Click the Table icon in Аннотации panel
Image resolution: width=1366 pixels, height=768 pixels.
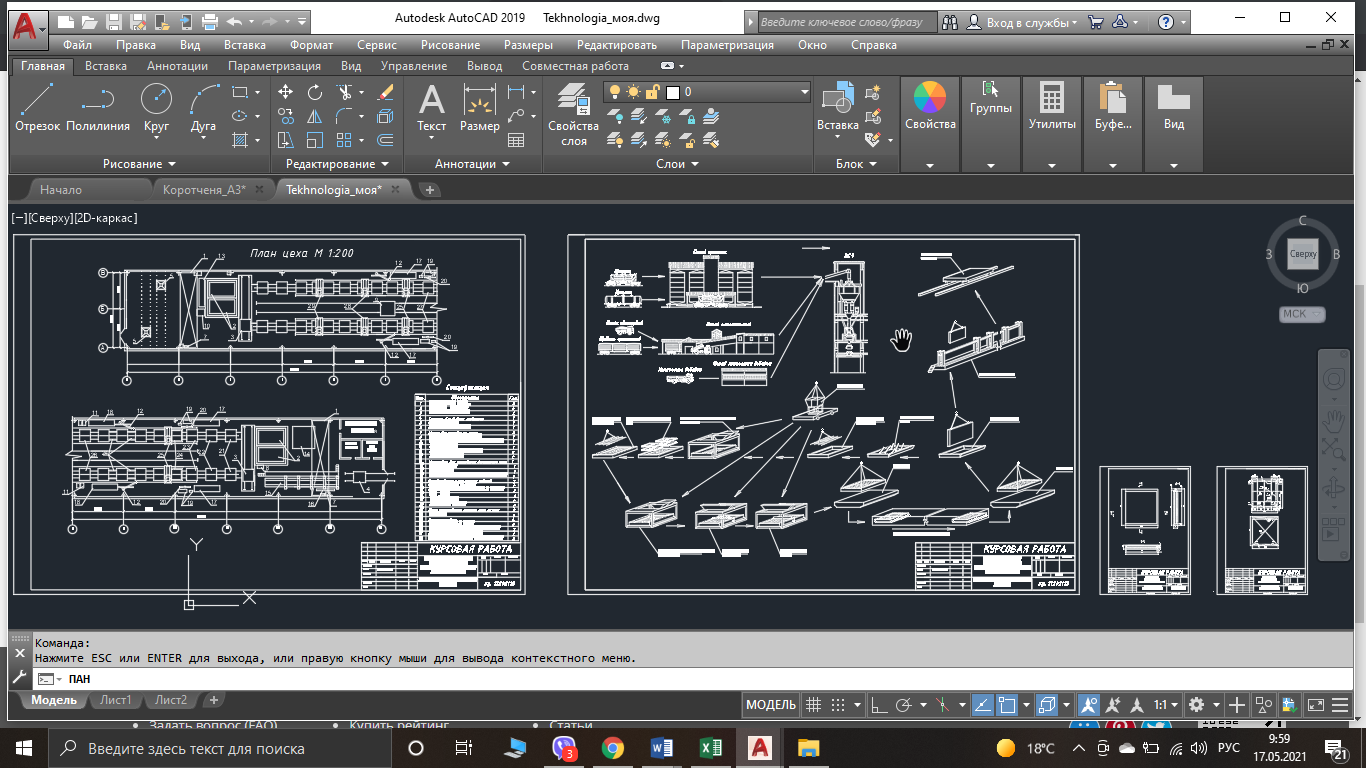(516, 140)
